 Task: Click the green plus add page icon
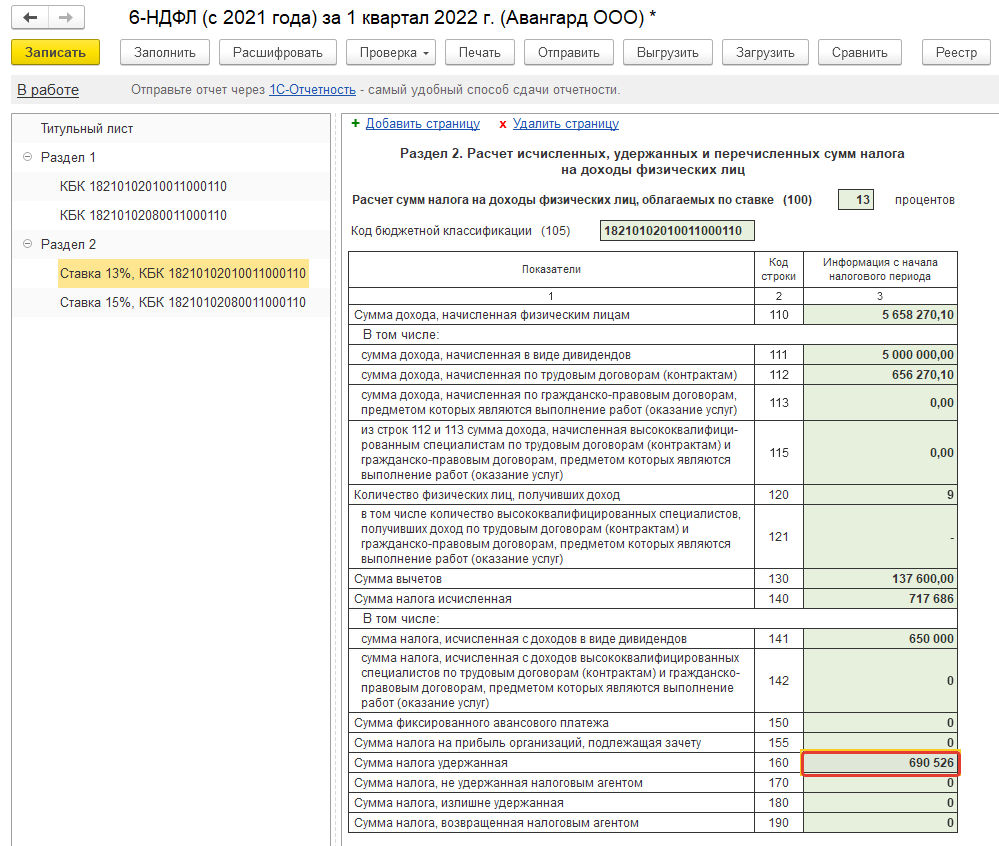pos(355,124)
